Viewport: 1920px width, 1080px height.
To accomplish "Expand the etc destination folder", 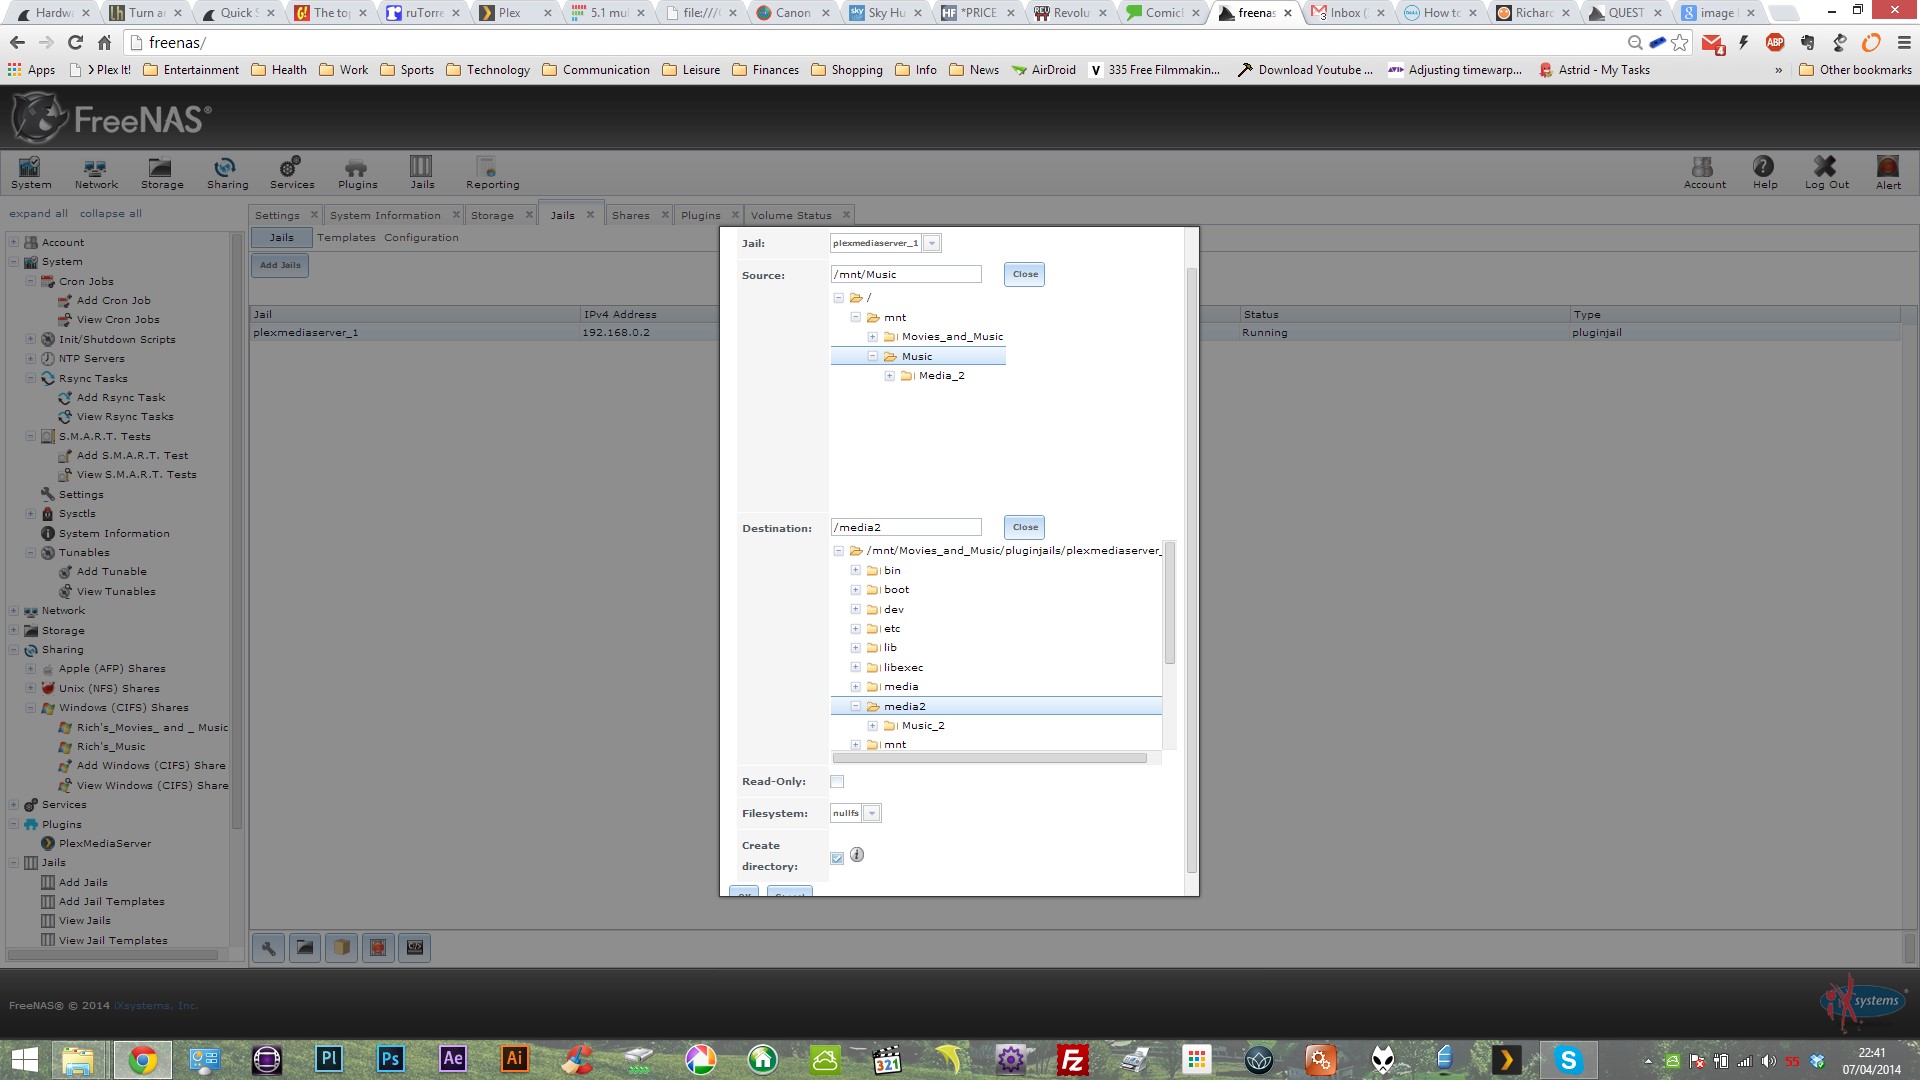I will [856, 629].
